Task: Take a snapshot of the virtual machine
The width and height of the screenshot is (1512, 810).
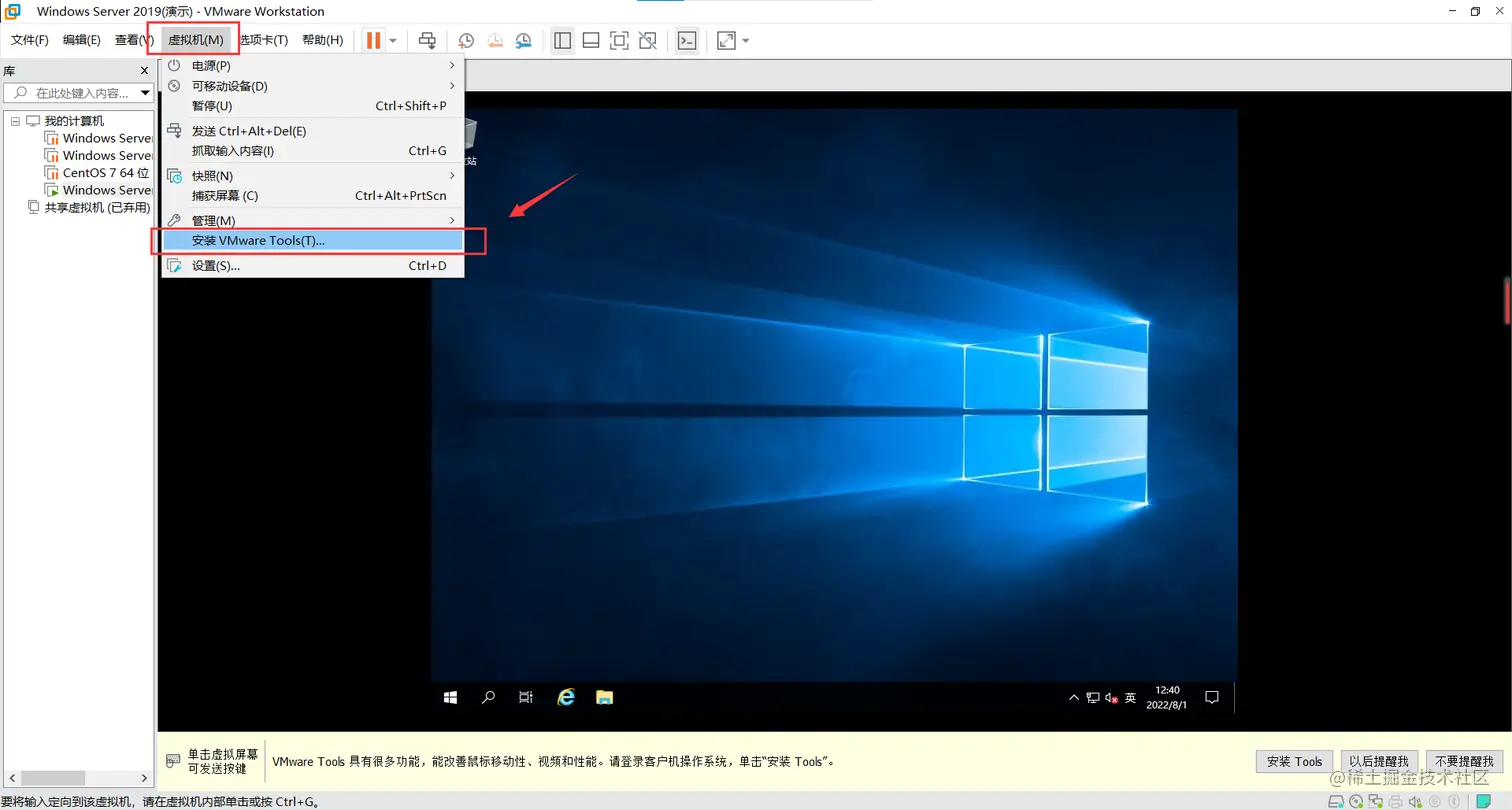Action: (466, 40)
